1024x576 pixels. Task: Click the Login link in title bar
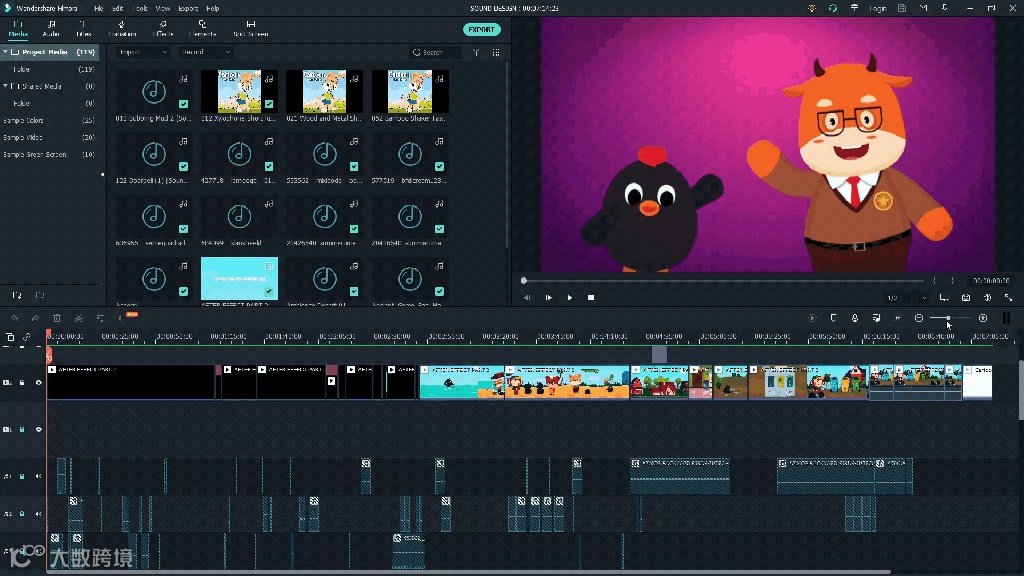point(878,8)
